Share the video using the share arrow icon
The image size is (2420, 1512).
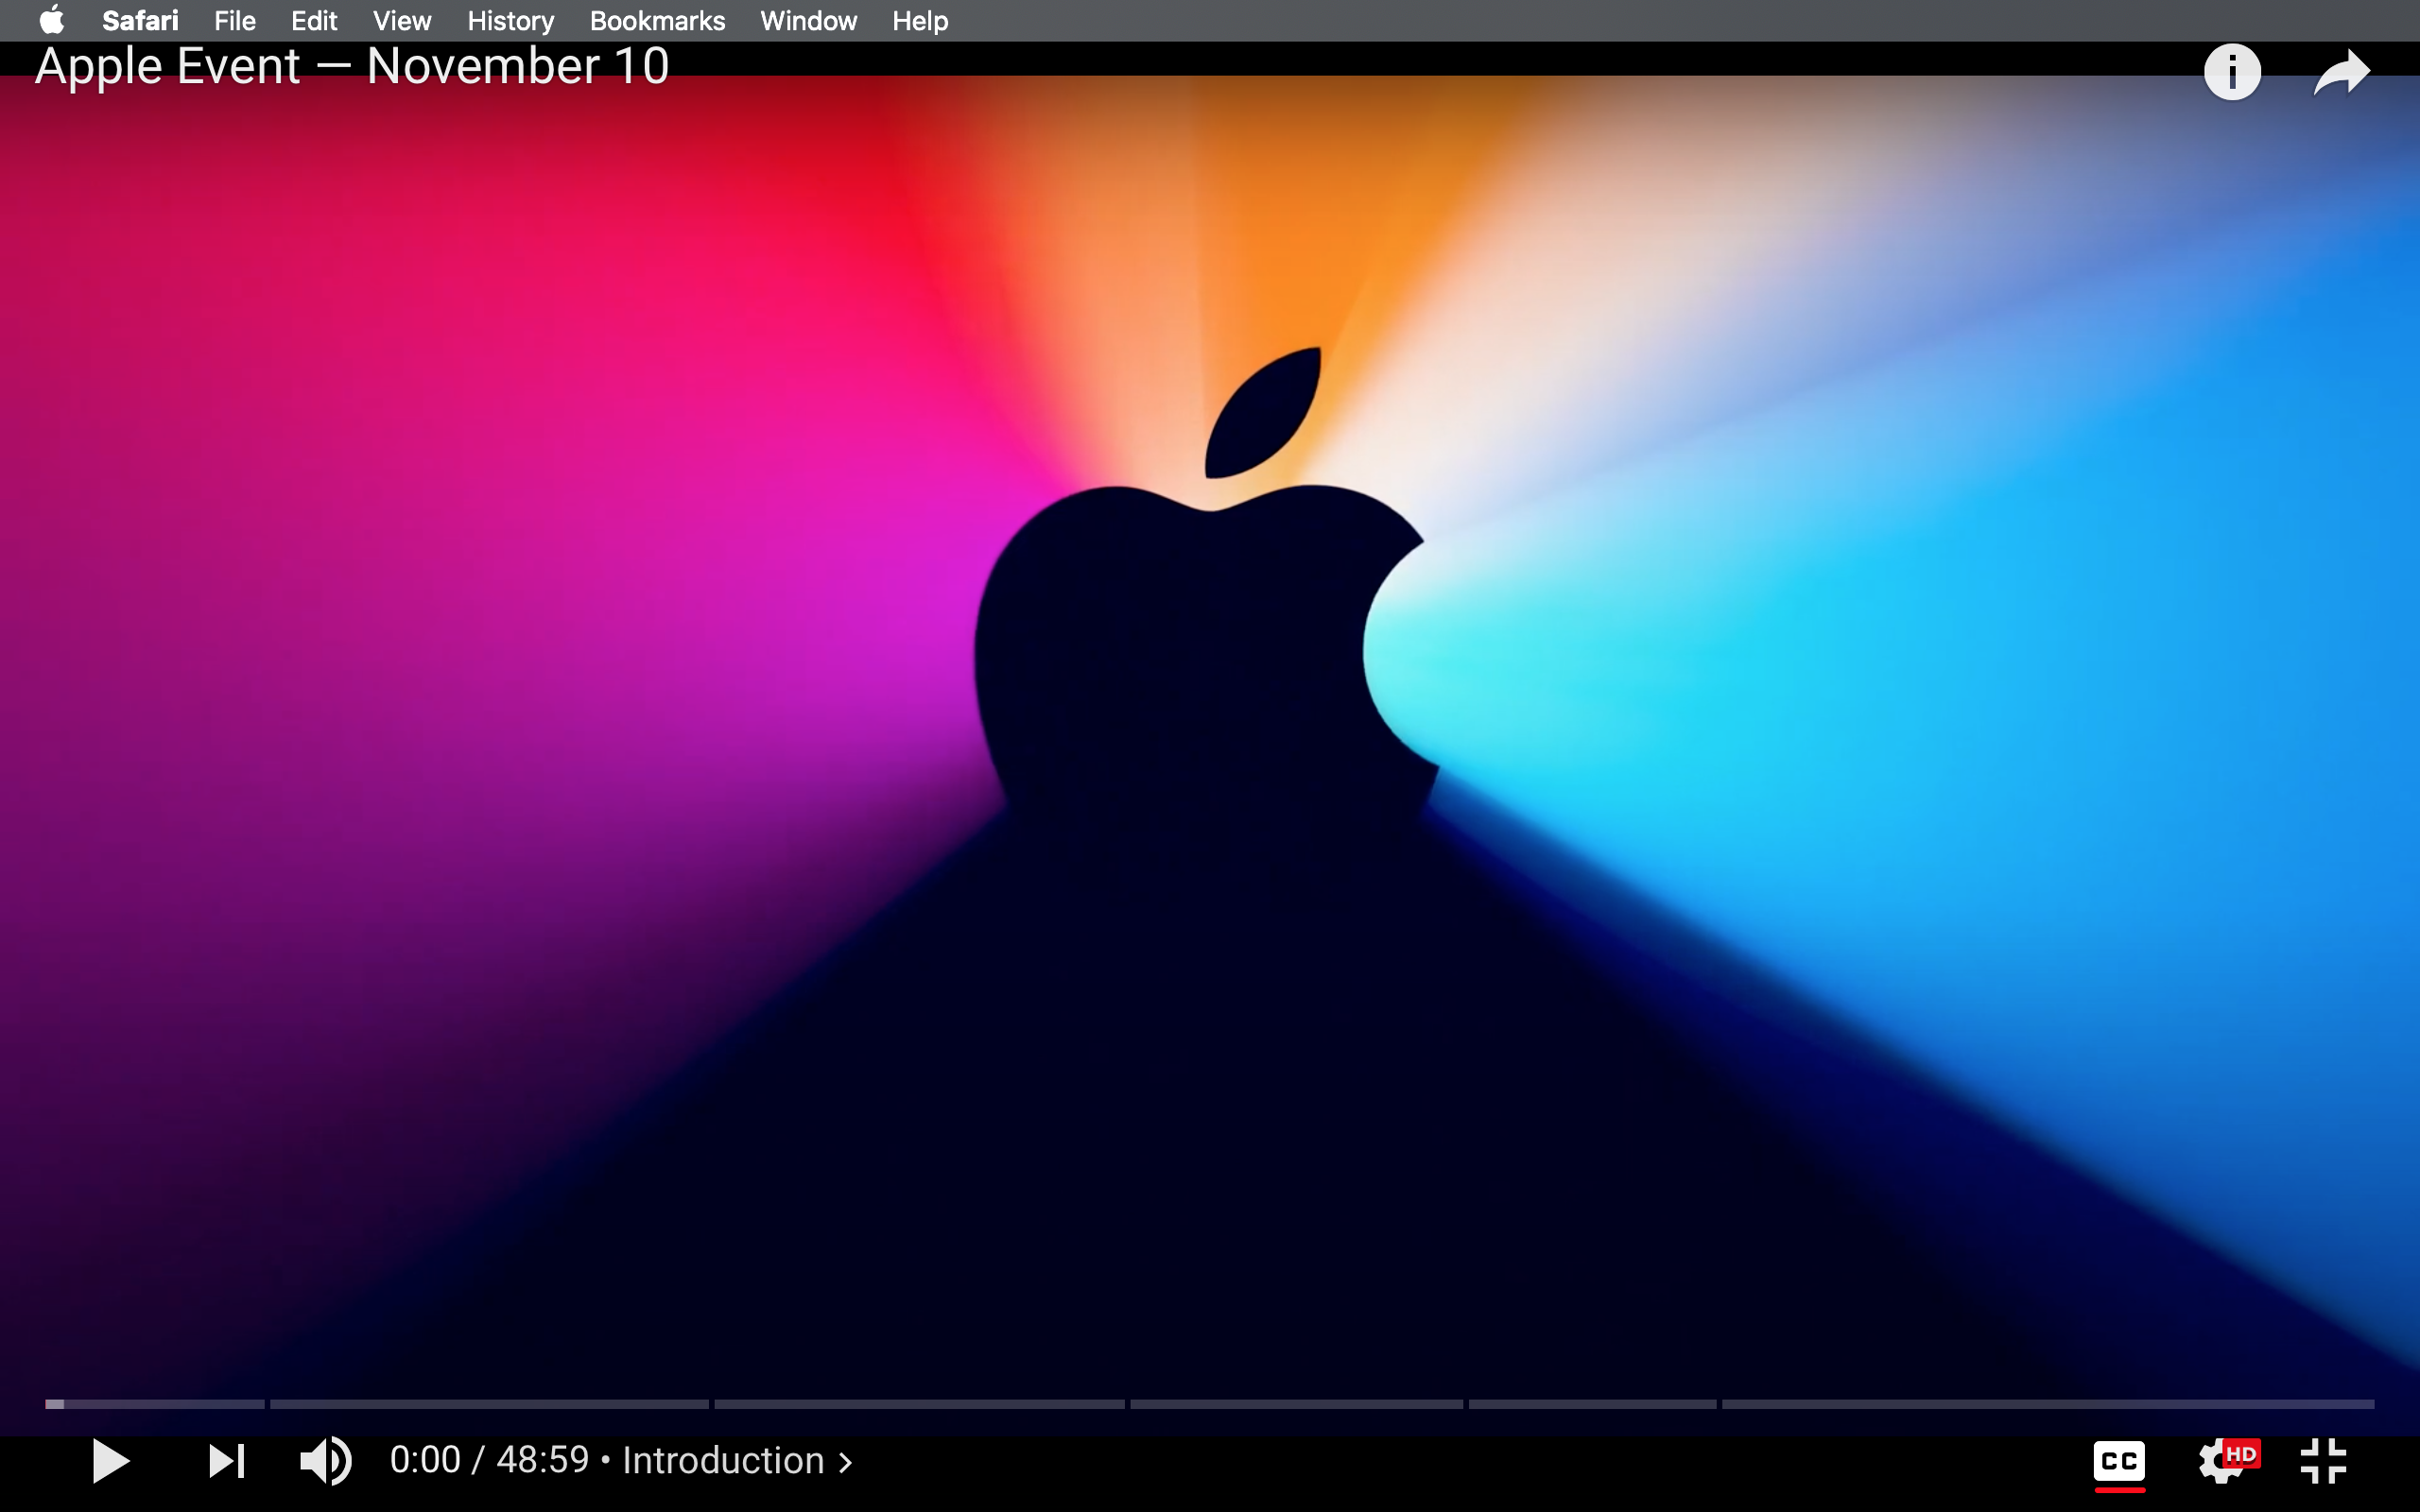pos(2340,71)
